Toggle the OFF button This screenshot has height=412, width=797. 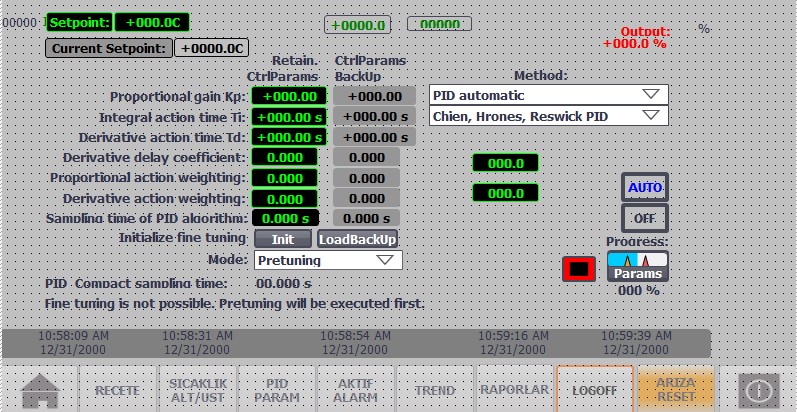(644, 217)
